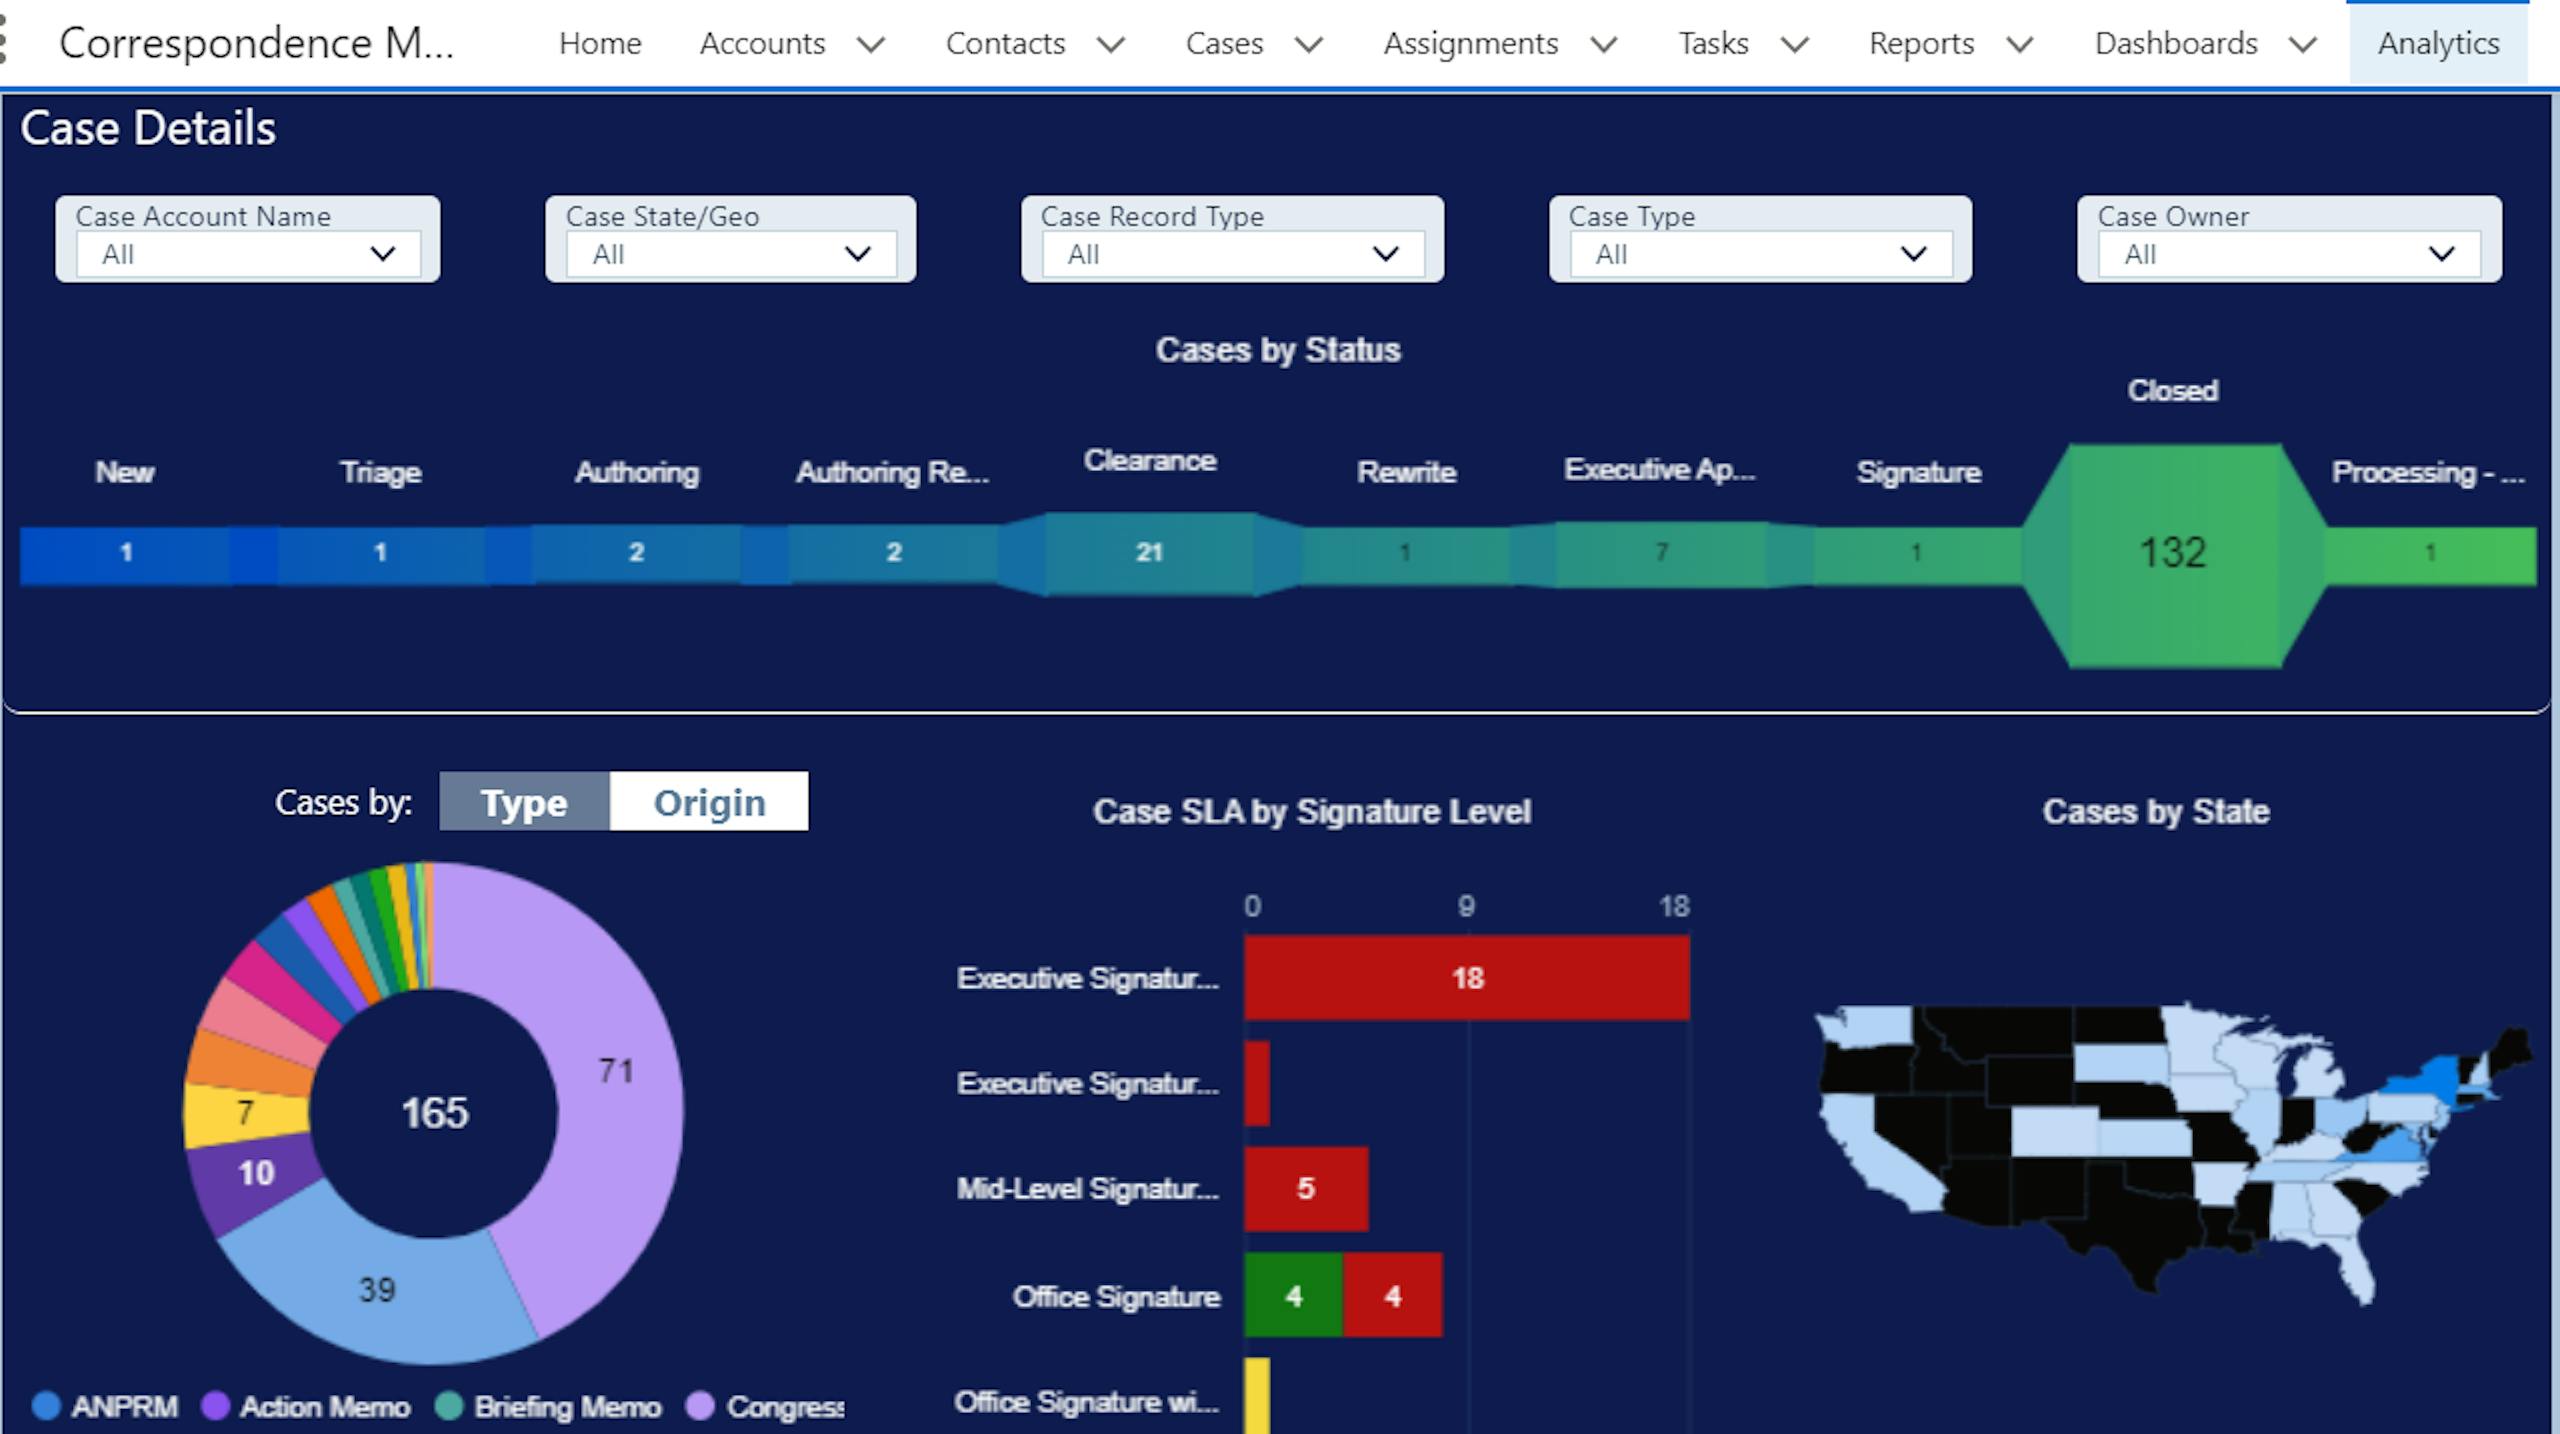2560x1434 pixels.
Task: Expand the Contacts nav chevron
Action: click(x=1111, y=44)
